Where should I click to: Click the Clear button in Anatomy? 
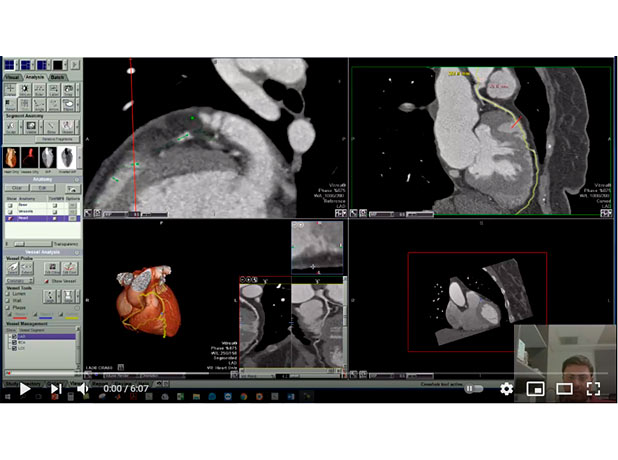[17, 187]
